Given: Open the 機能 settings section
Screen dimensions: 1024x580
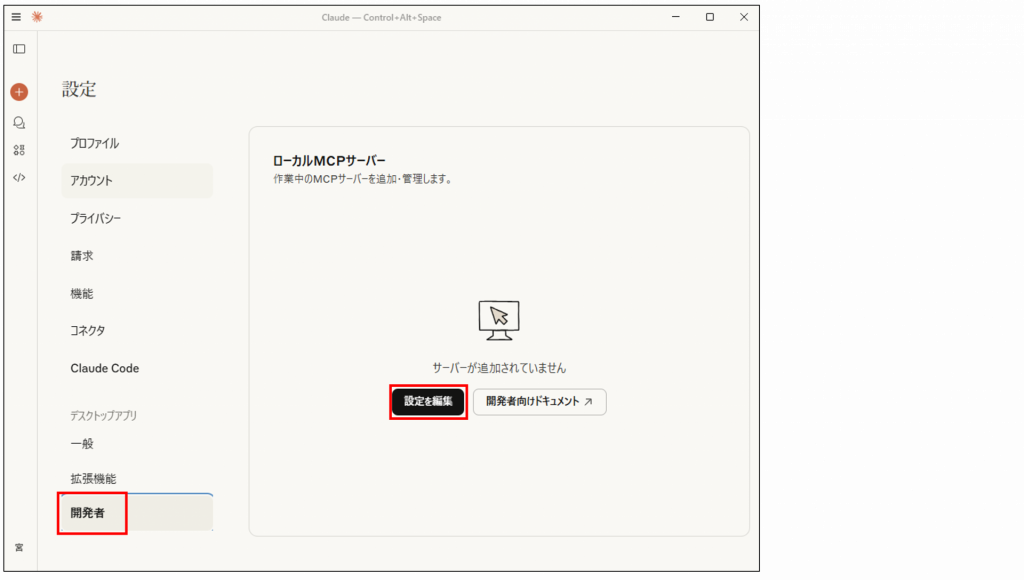Looking at the screenshot, I should pos(82,294).
